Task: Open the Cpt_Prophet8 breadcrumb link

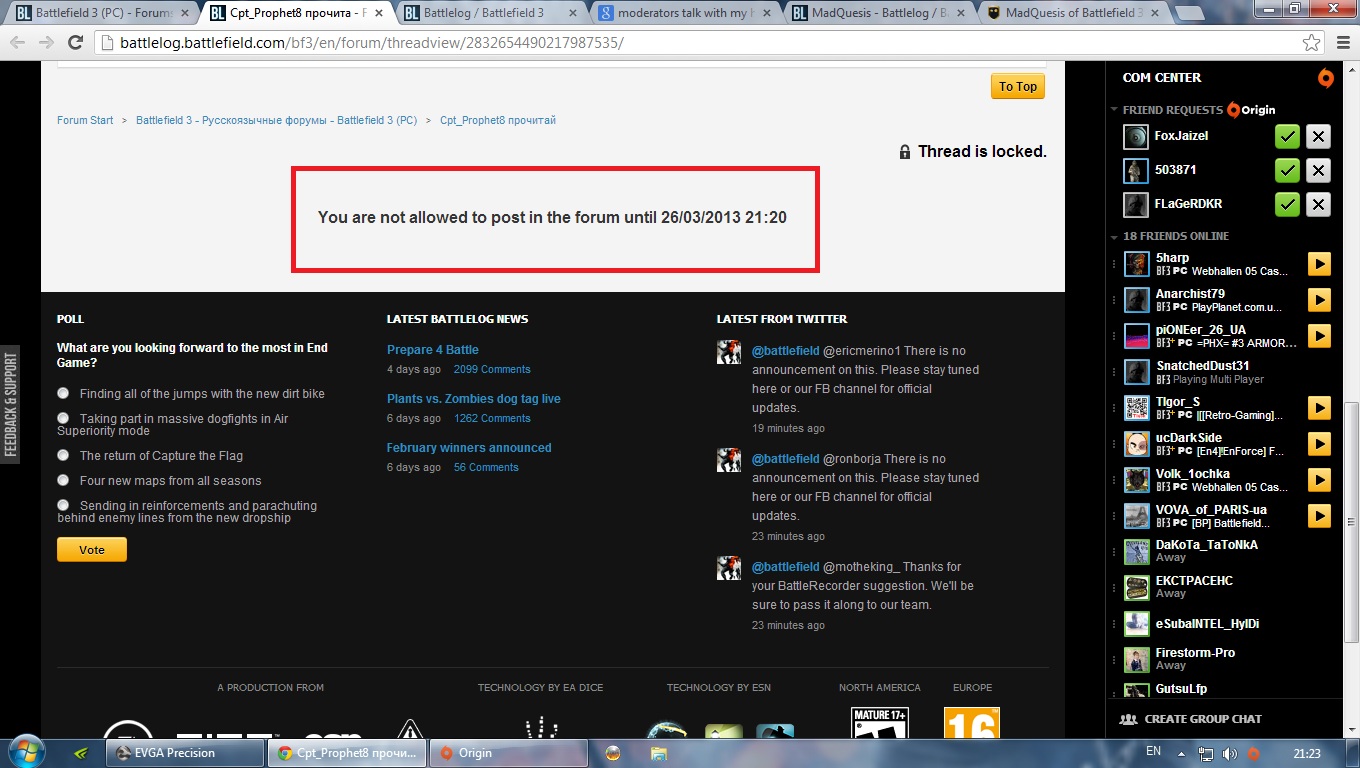Action: click(498, 120)
